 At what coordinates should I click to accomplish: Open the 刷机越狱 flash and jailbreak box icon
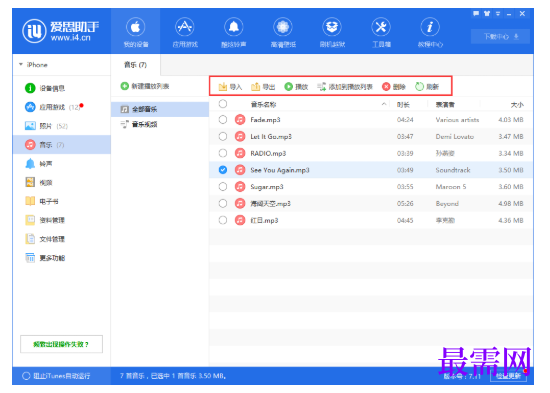click(x=332, y=27)
